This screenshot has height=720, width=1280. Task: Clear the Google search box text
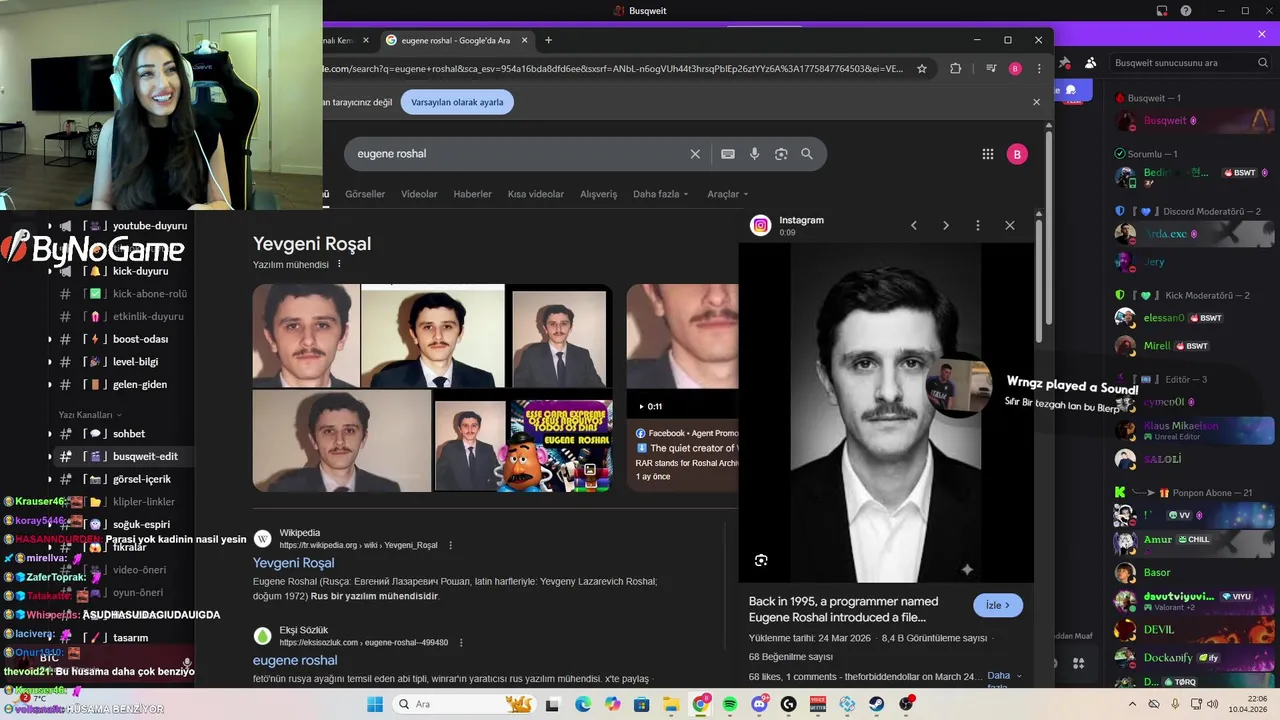tap(695, 154)
